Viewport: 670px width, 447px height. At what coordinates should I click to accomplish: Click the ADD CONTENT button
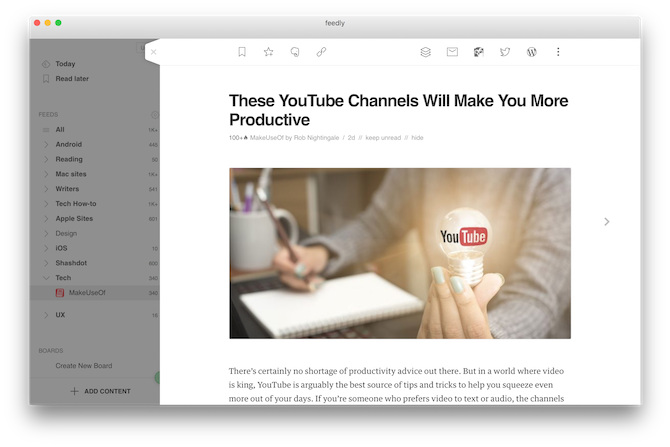(x=100, y=391)
